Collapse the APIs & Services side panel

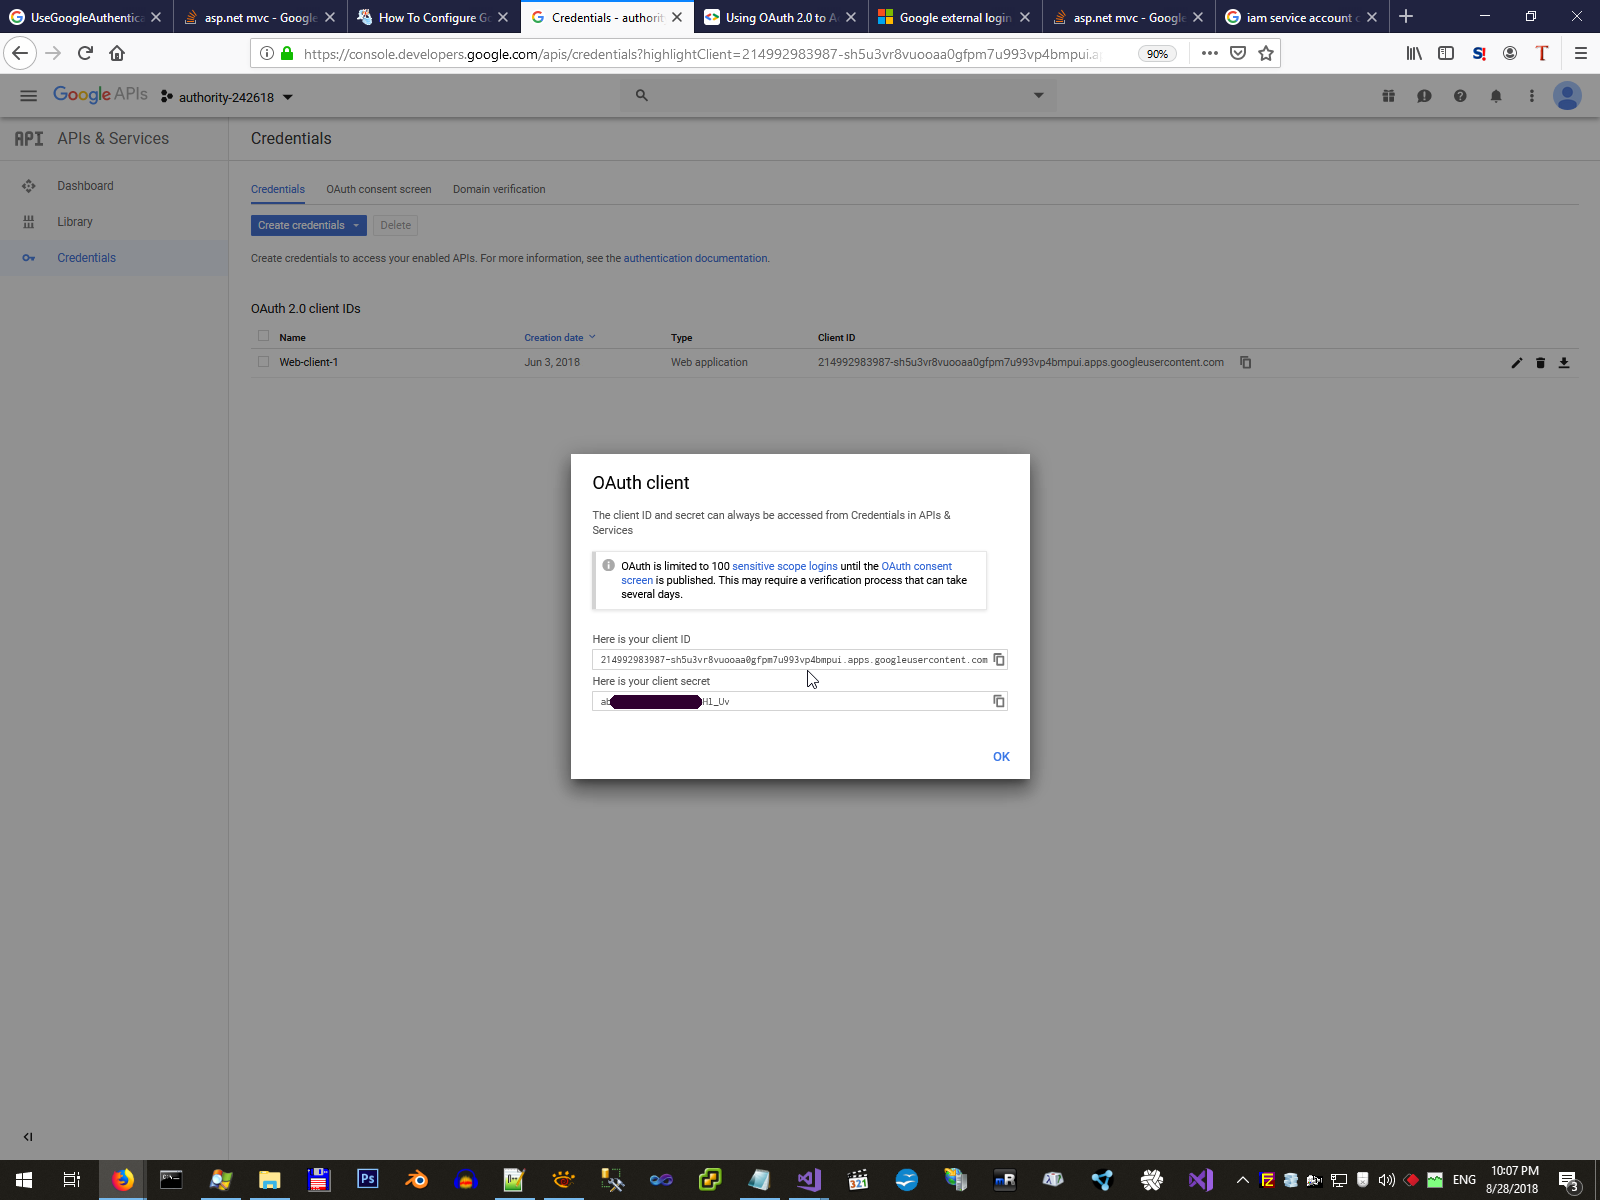point(28,1136)
